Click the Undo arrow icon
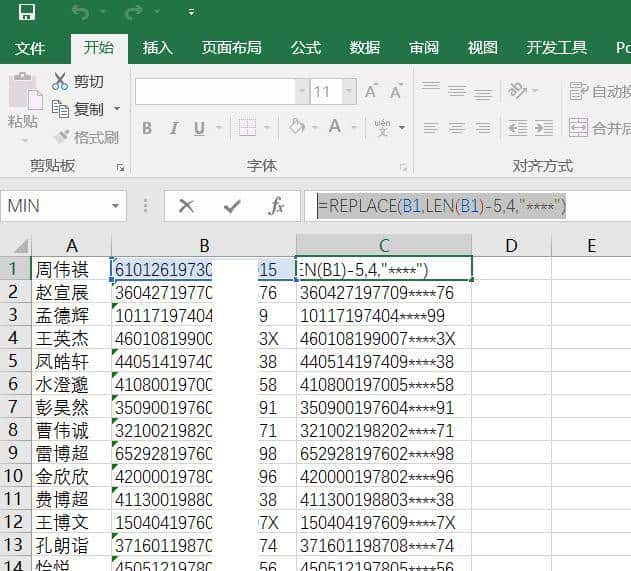The height and width of the screenshot is (571, 631). (80, 12)
